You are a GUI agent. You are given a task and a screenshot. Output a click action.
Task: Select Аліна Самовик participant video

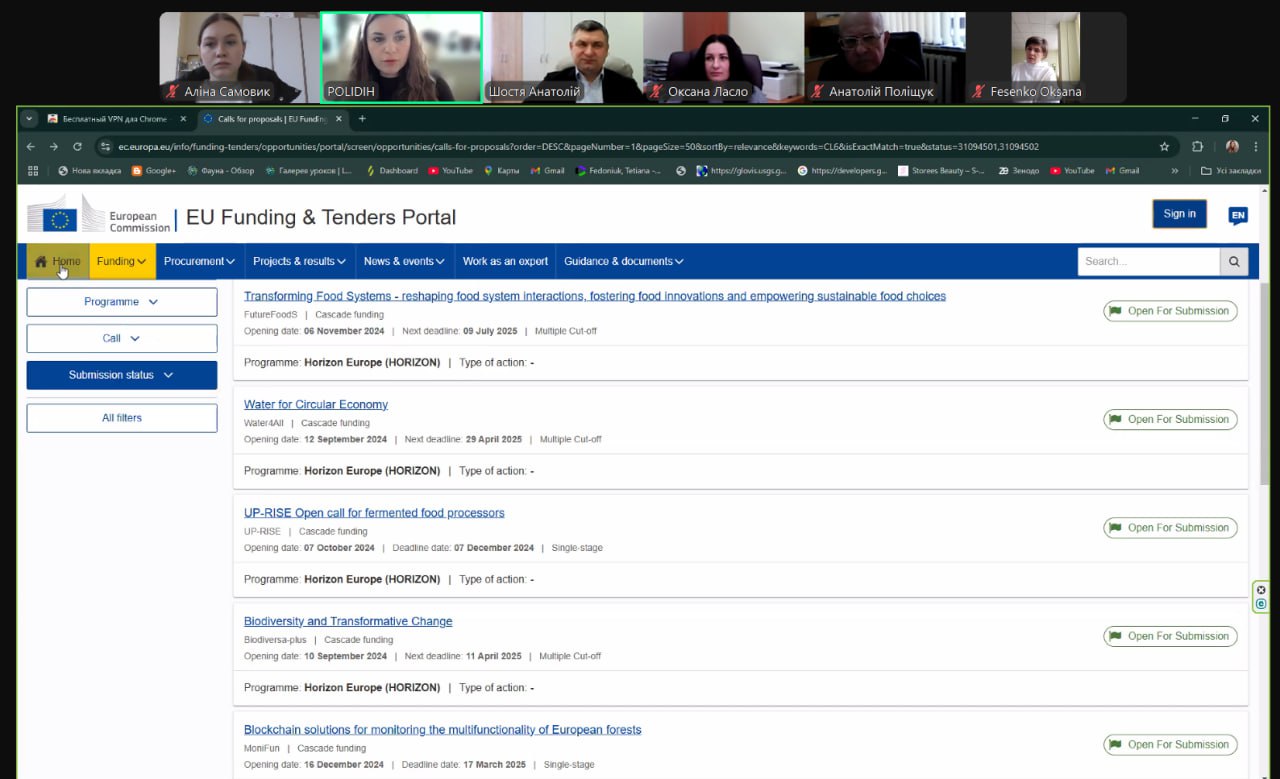240,57
